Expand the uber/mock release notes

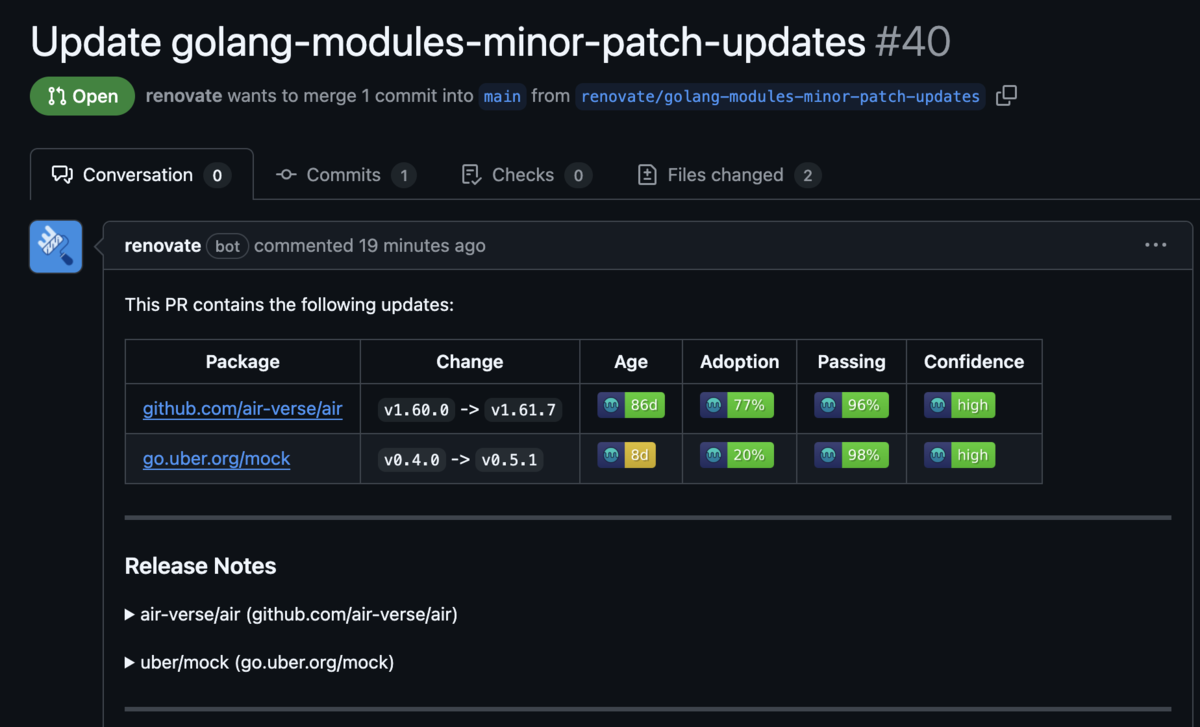259,662
